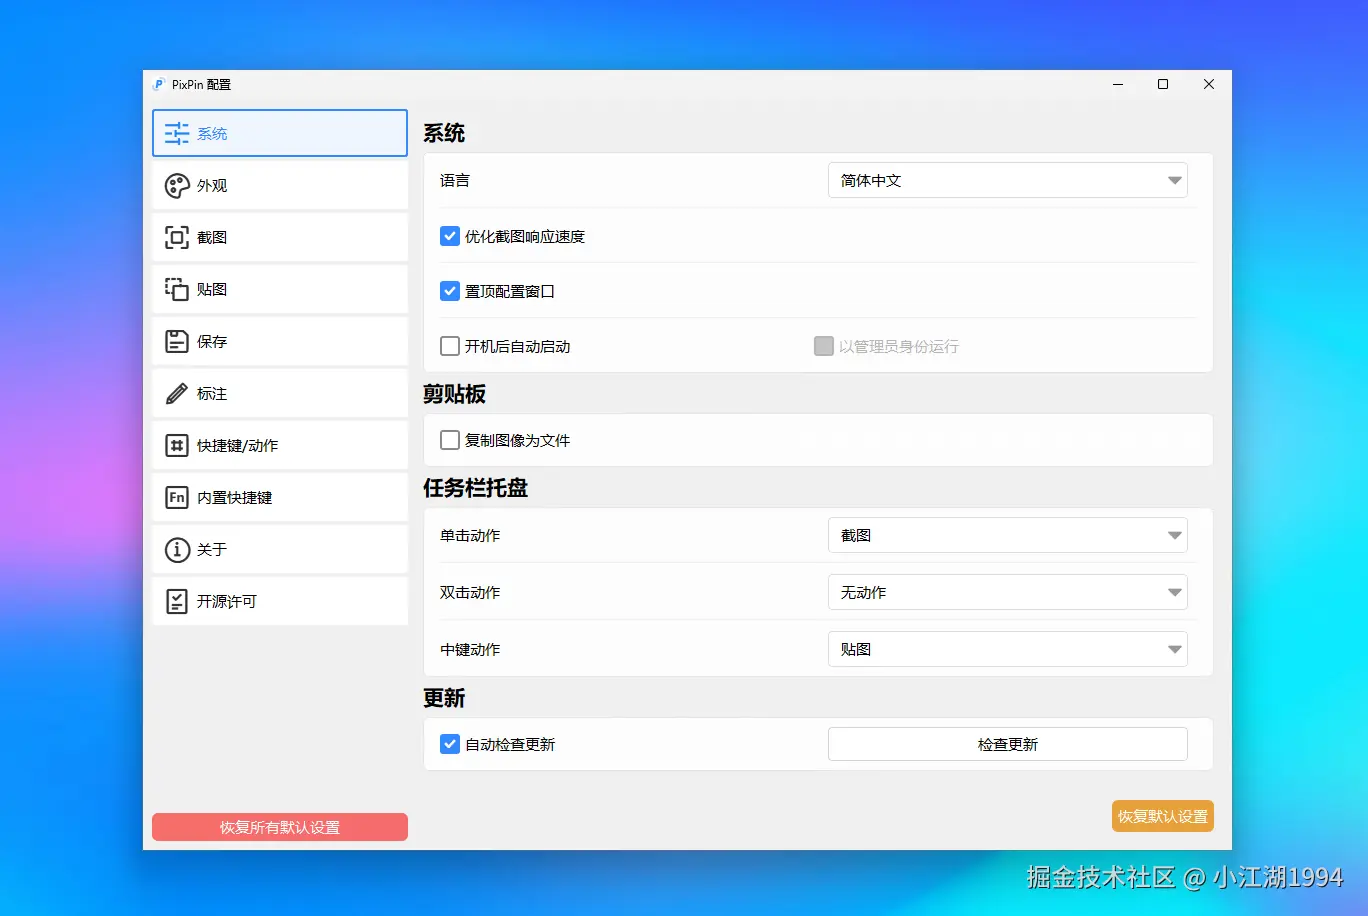Viewport: 1368px width, 916px height.
Task: Click the 截图 capture frame icon
Action: coord(177,237)
